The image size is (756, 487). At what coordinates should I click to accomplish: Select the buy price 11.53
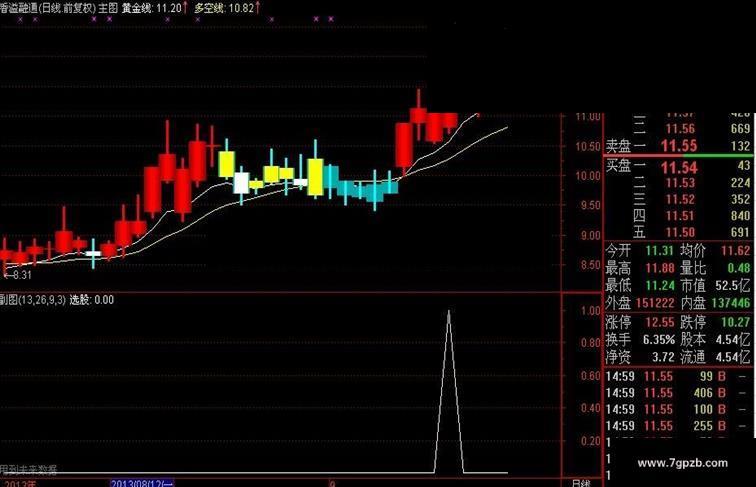point(680,183)
